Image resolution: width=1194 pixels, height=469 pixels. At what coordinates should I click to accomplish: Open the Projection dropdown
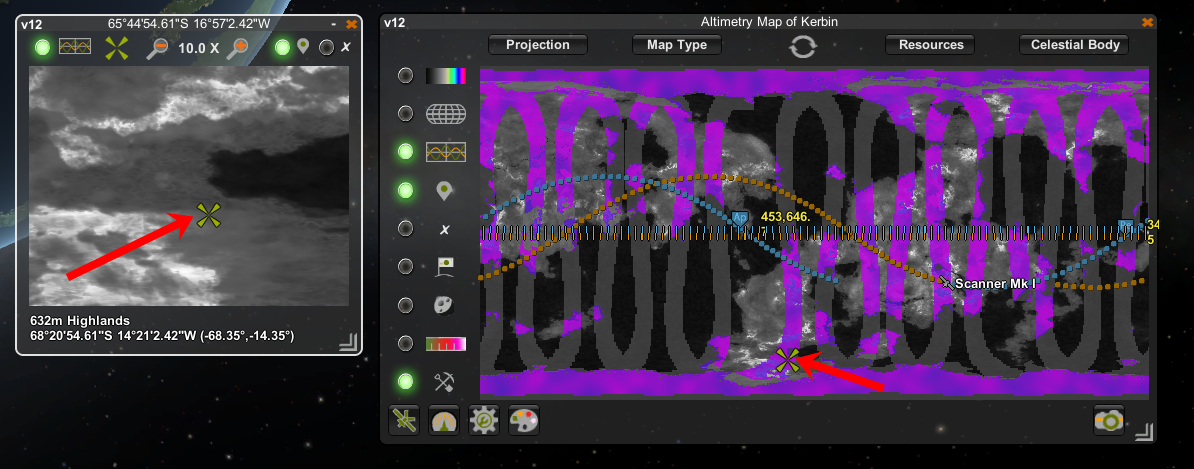538,45
